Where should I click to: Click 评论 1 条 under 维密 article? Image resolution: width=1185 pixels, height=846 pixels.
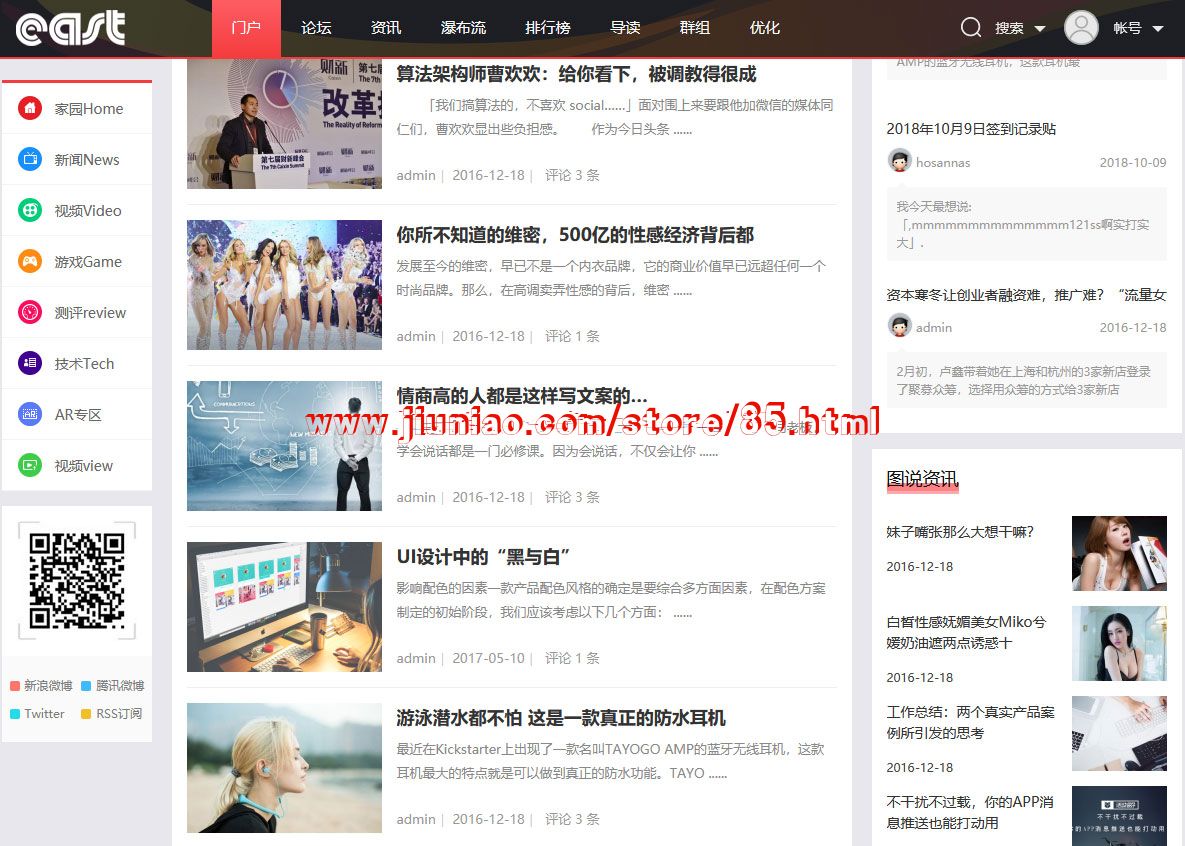pos(572,336)
